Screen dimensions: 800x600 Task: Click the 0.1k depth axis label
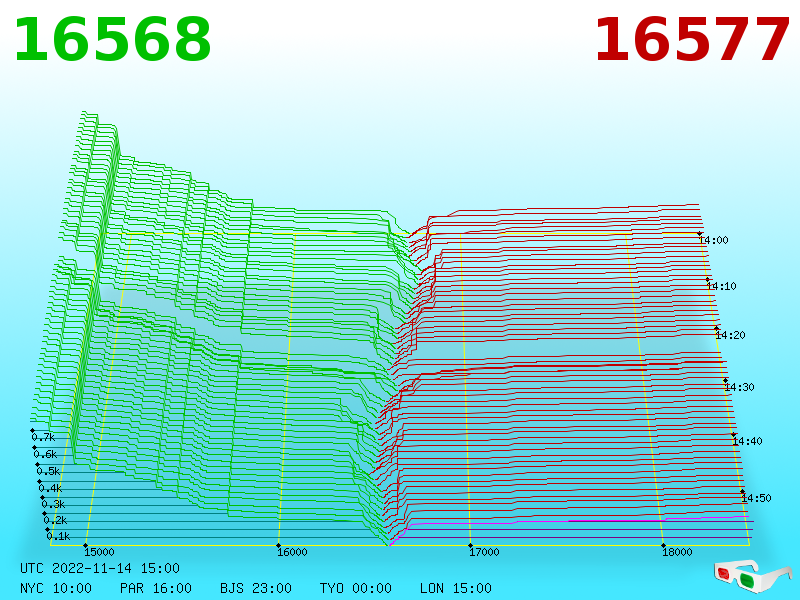(x=58, y=536)
